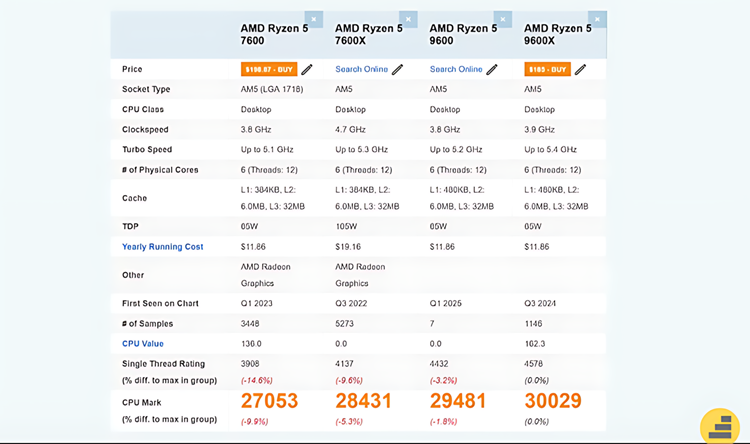
Task: Click the (-5.3%) CPU Mark difference
Action: point(349,422)
